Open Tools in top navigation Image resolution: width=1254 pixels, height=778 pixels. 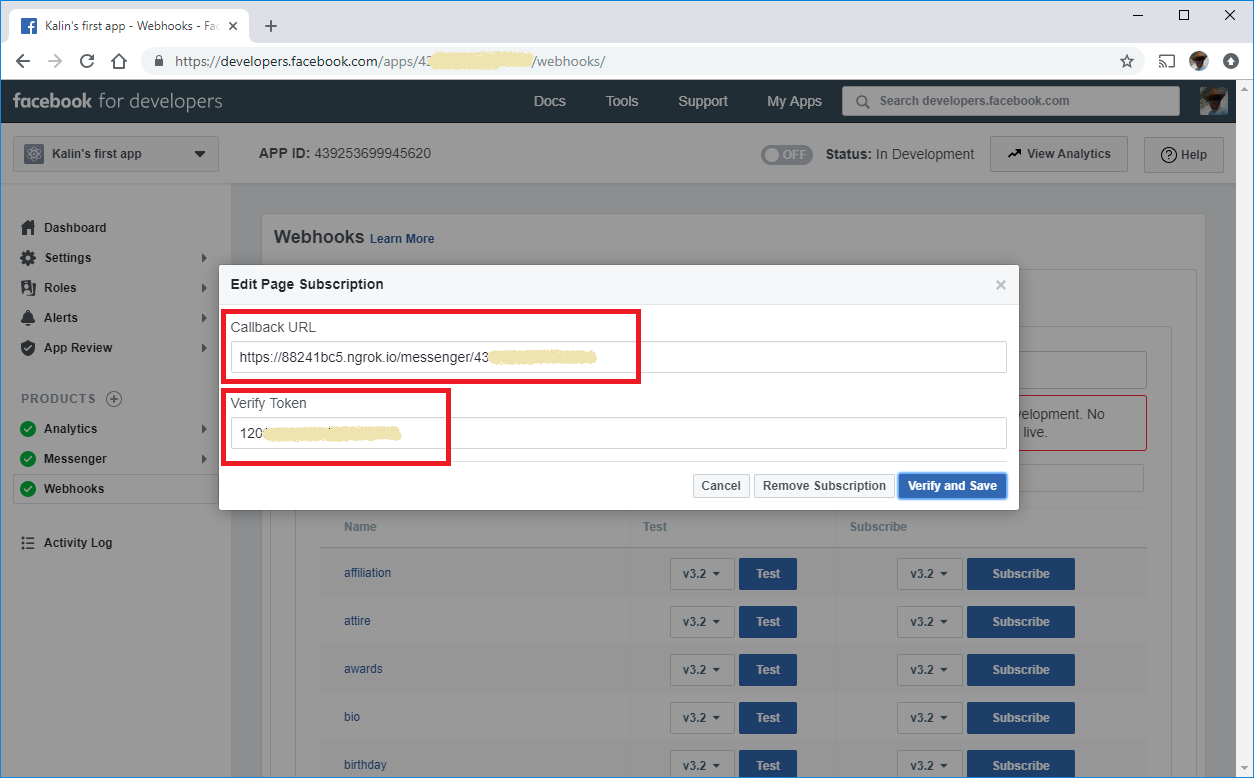[622, 101]
